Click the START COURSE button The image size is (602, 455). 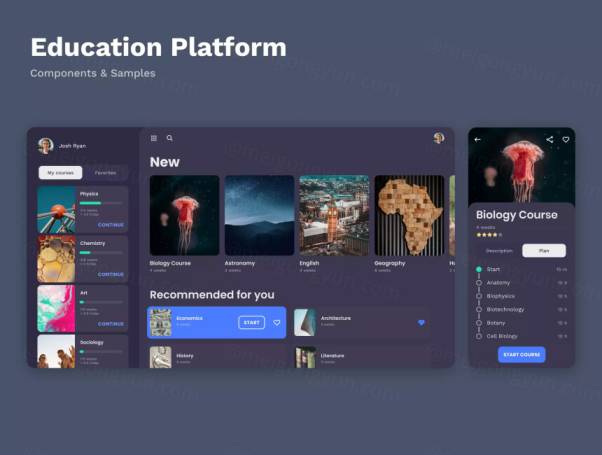[521, 355]
